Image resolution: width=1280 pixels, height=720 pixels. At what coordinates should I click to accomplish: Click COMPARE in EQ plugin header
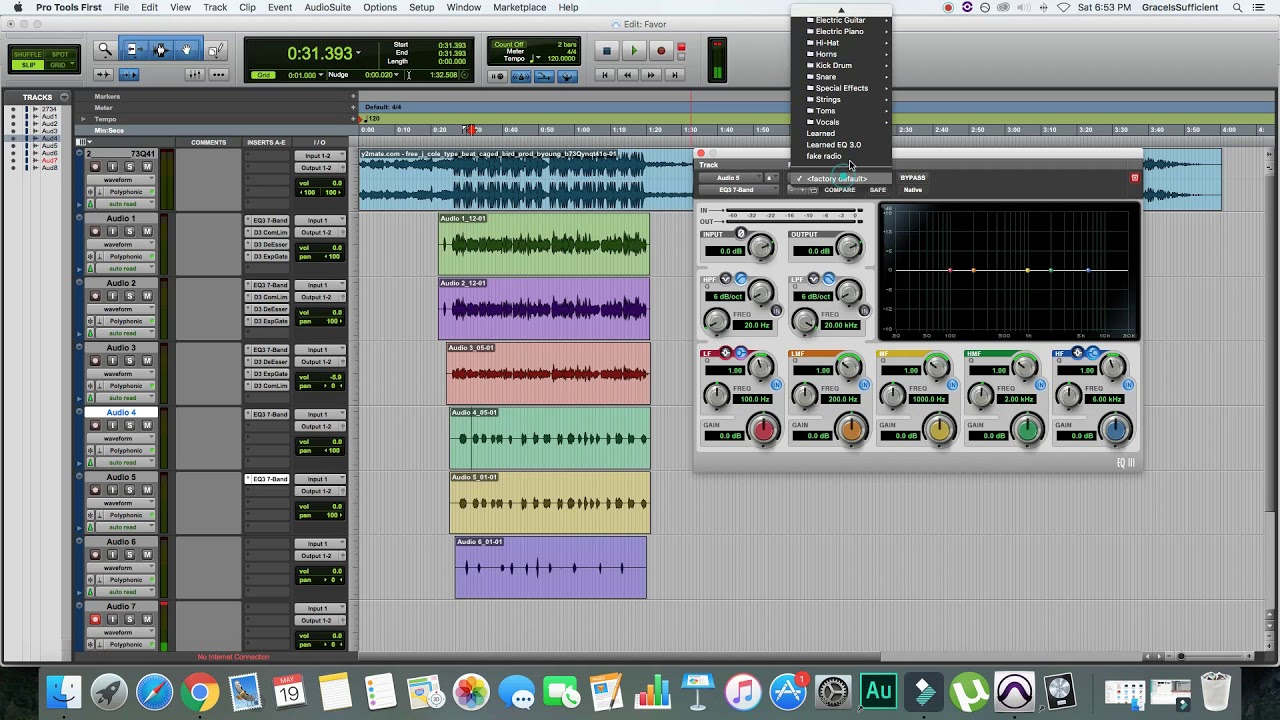point(839,190)
